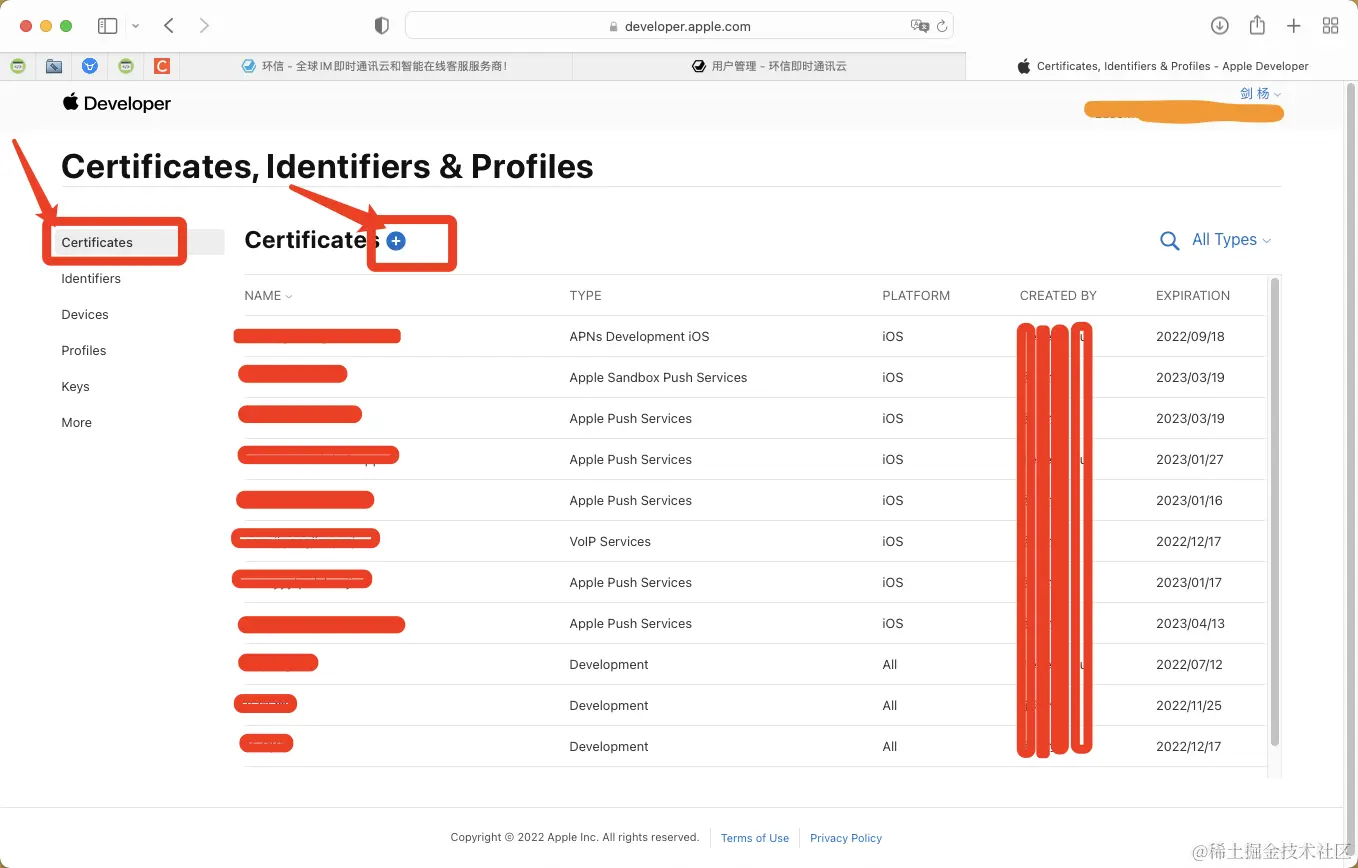Click the CREATED BY column header

(1058, 295)
